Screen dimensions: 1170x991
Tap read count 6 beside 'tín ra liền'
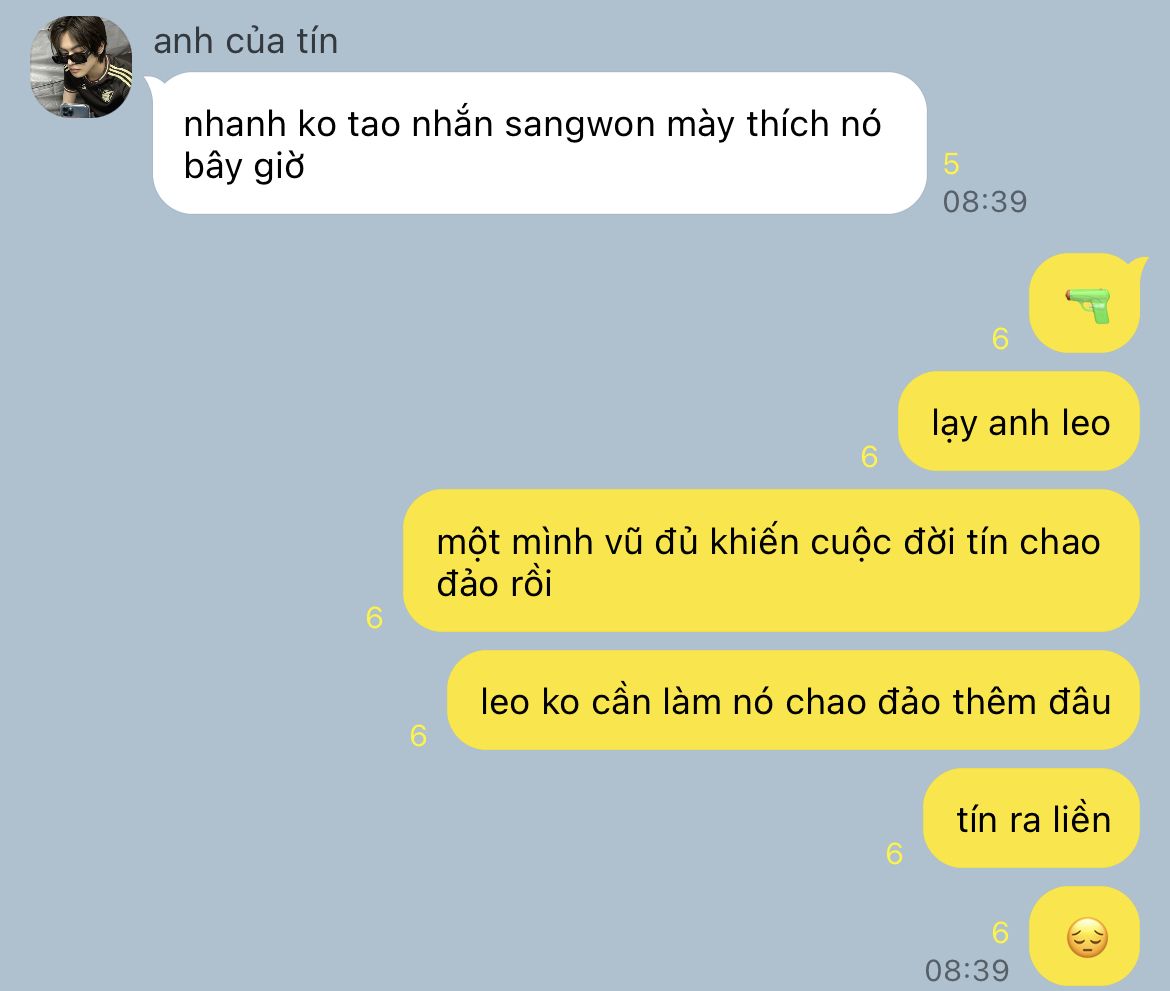click(x=895, y=854)
